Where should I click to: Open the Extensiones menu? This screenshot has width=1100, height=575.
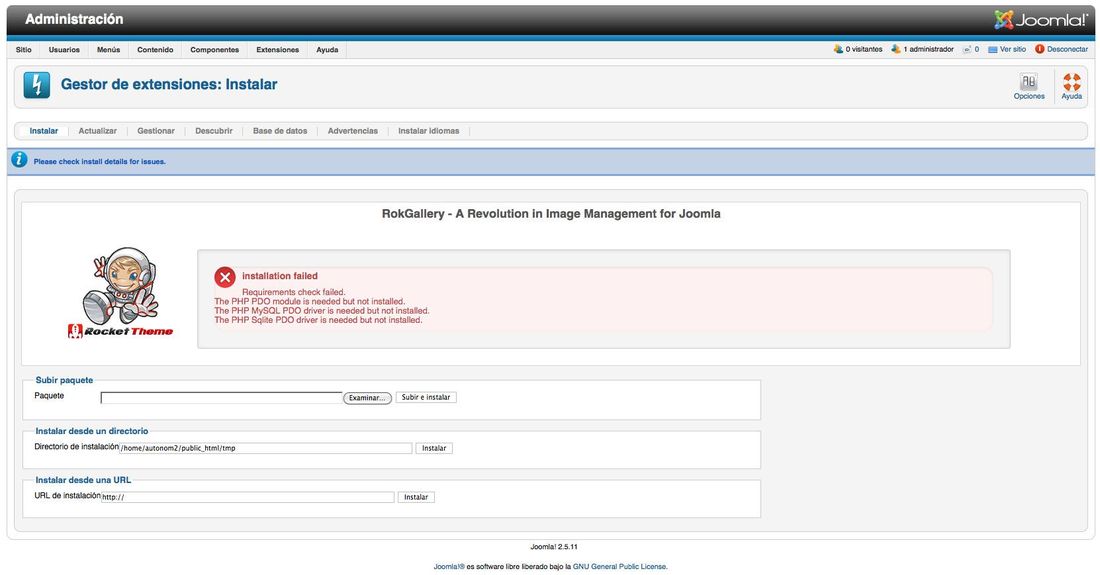(x=278, y=50)
